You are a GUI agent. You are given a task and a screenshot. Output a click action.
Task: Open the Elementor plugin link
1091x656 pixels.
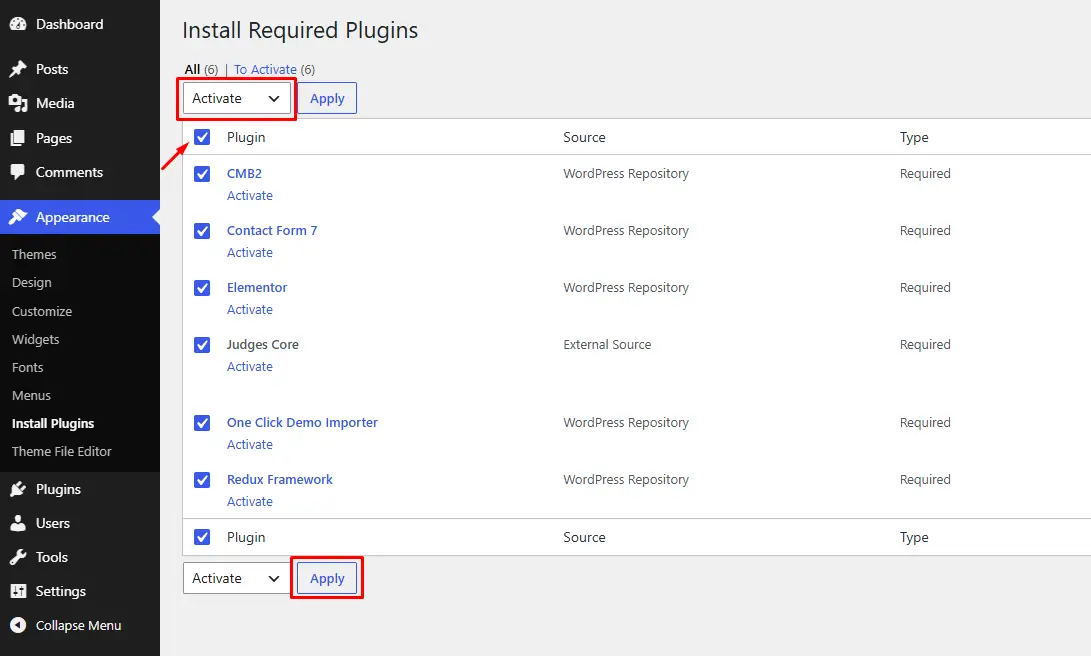click(257, 287)
